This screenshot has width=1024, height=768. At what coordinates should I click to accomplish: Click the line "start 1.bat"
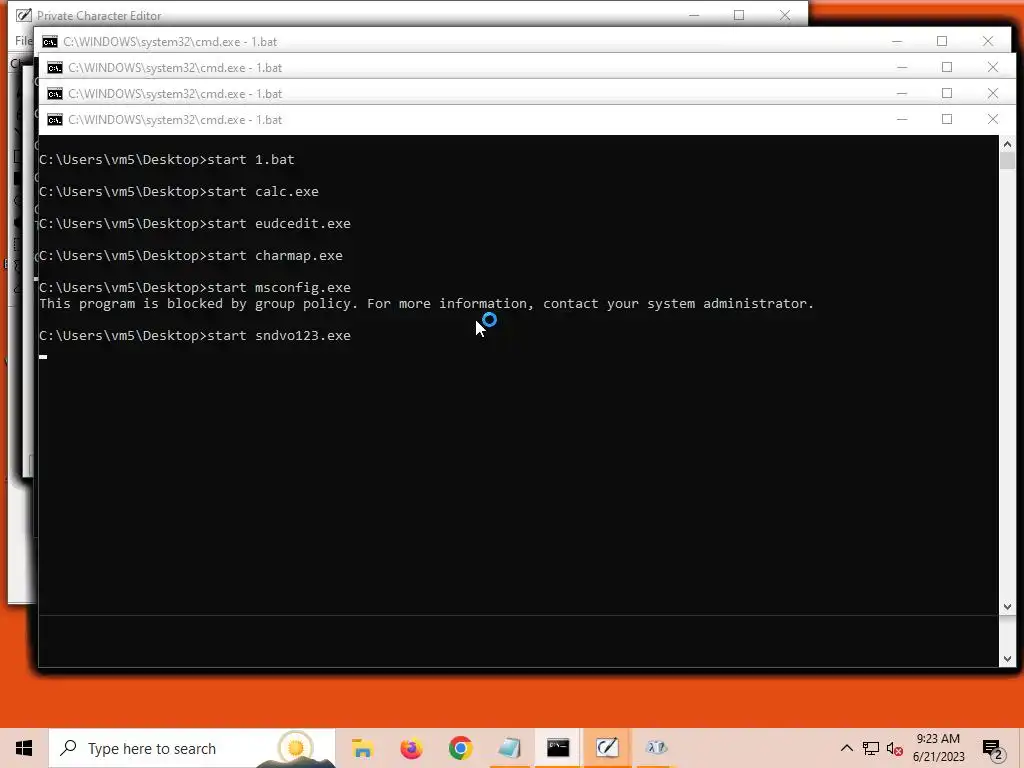(x=167, y=159)
